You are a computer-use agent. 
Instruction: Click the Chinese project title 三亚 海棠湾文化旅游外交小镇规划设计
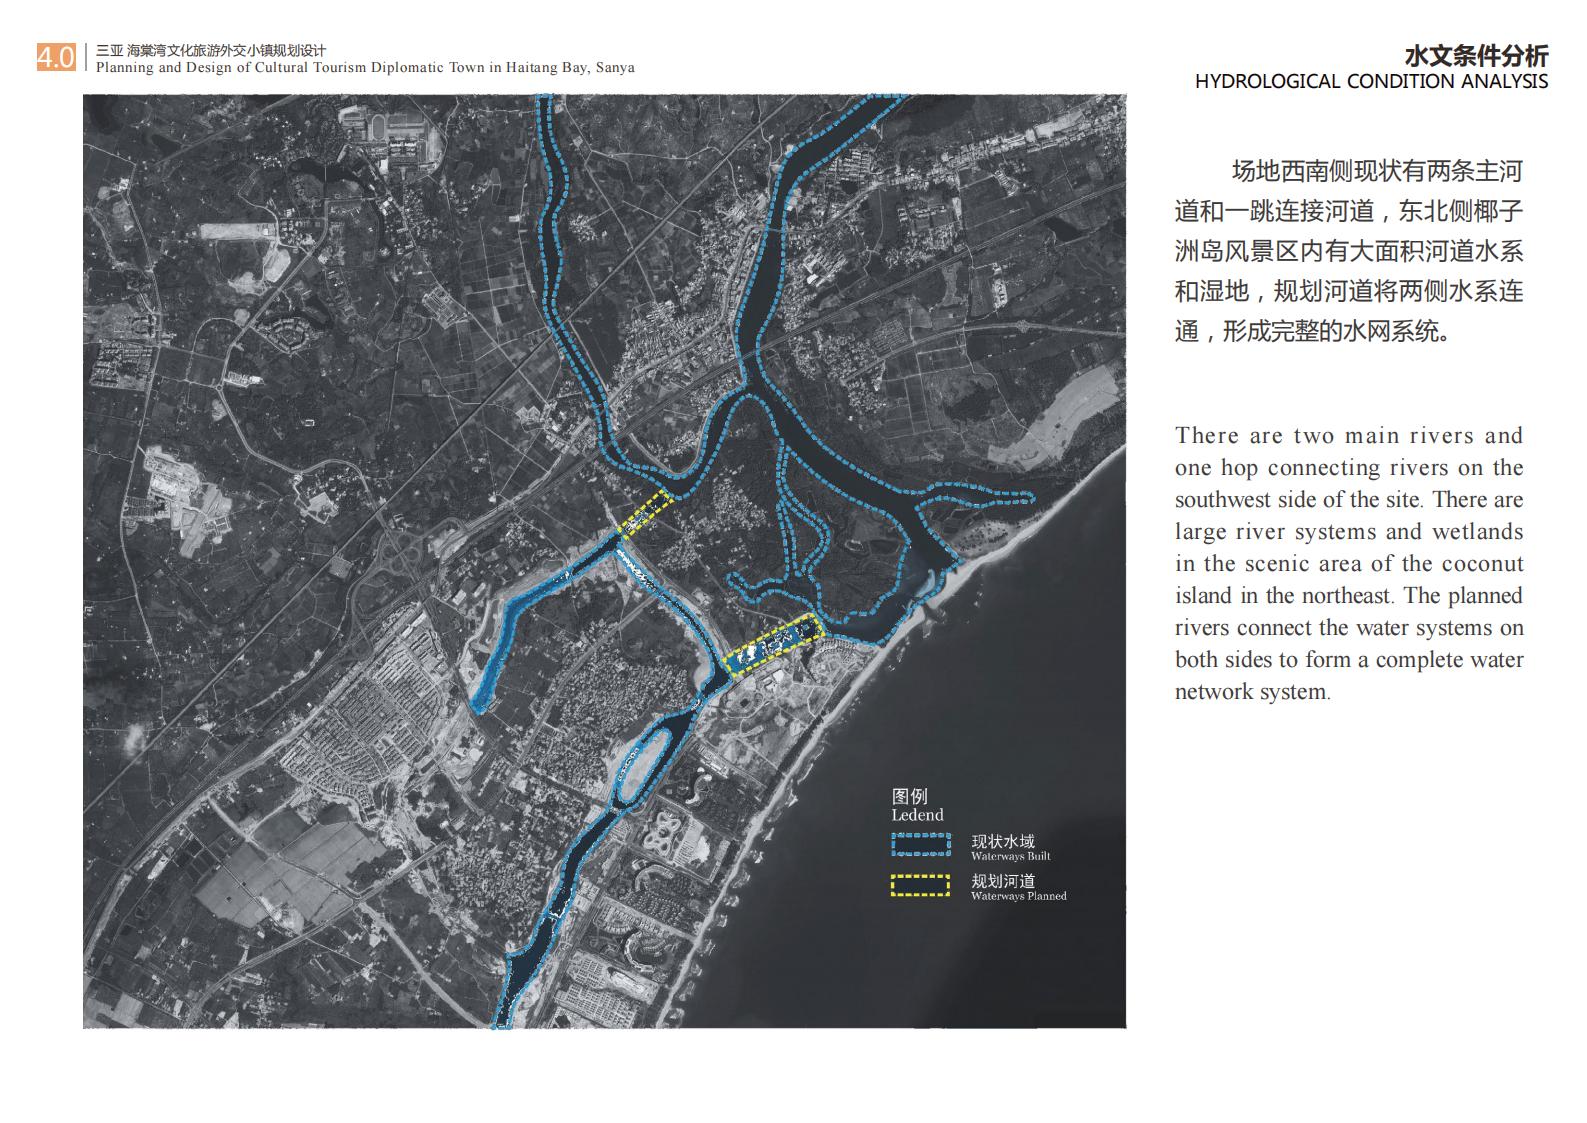tap(211, 51)
